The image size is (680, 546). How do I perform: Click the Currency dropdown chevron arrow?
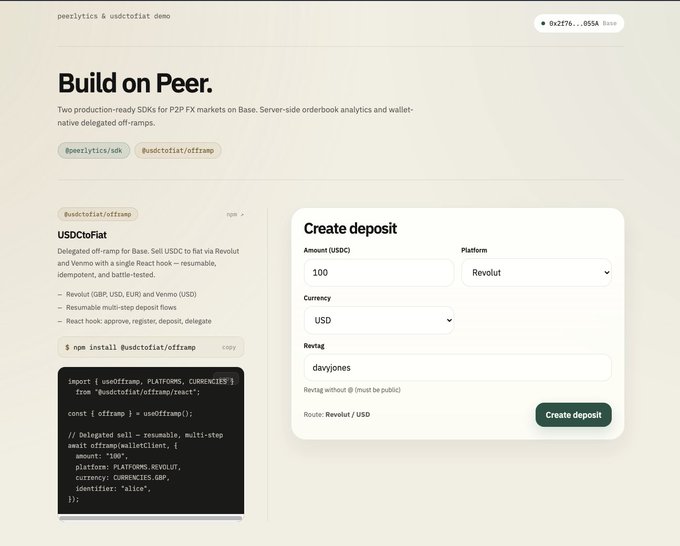pyautogui.click(x=448, y=320)
